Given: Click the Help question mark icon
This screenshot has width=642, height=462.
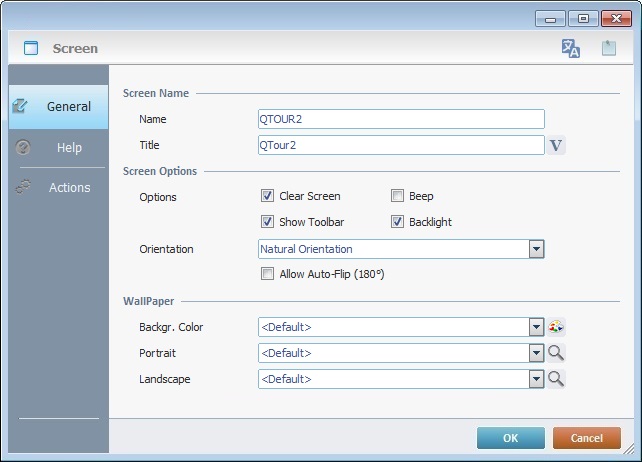Looking at the screenshot, I should pyautogui.click(x=24, y=147).
